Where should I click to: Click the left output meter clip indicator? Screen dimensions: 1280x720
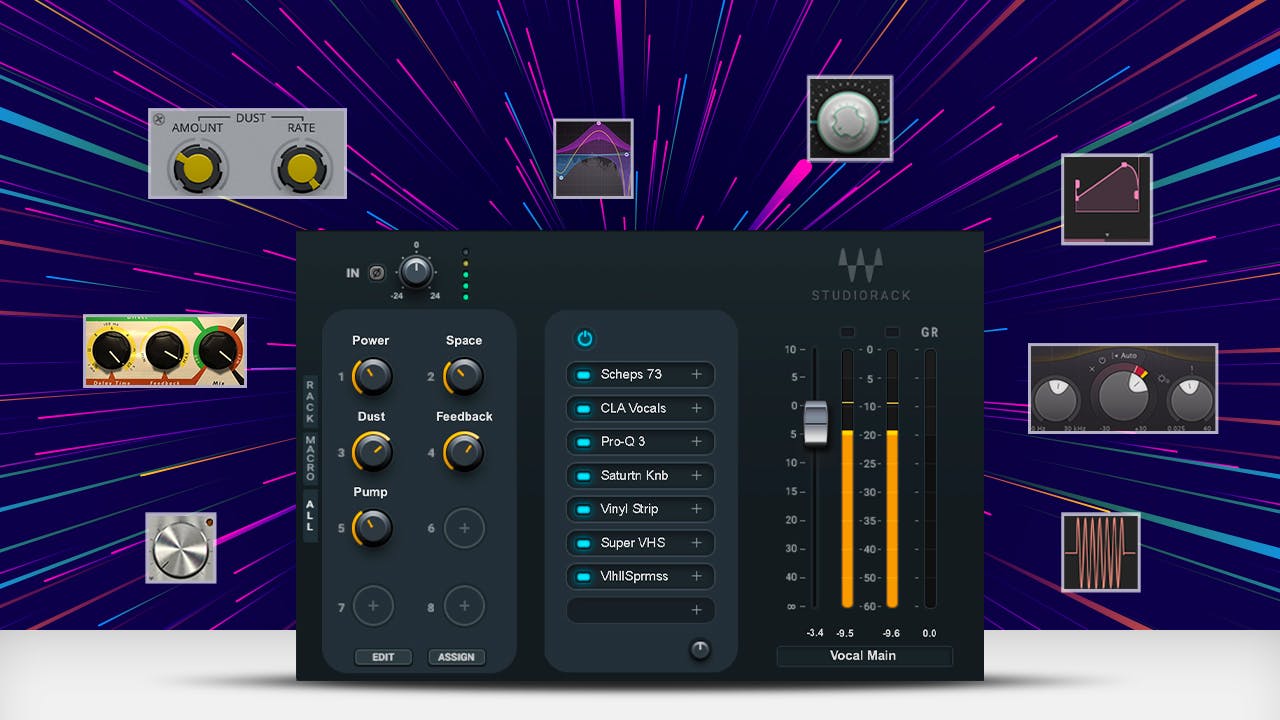(848, 332)
